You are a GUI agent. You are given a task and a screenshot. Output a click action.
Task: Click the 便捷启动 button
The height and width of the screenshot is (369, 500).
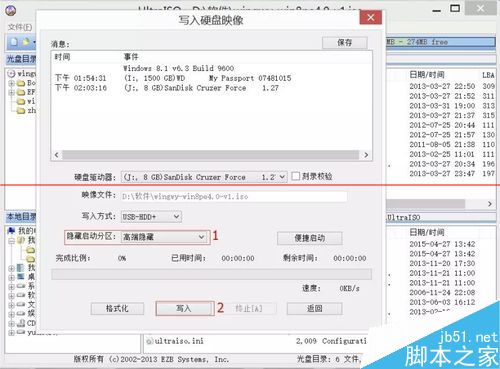coord(310,238)
